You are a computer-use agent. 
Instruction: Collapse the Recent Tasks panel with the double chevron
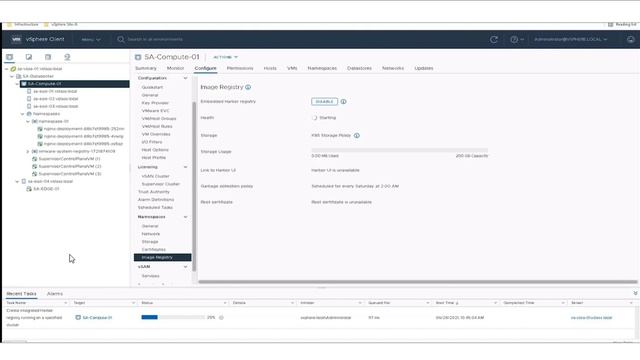coord(635,293)
